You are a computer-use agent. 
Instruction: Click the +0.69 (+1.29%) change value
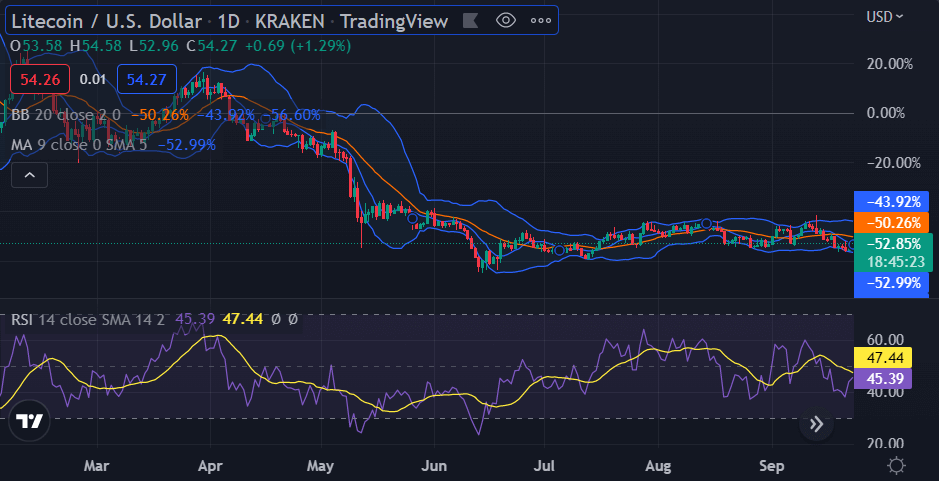[x=300, y=46]
